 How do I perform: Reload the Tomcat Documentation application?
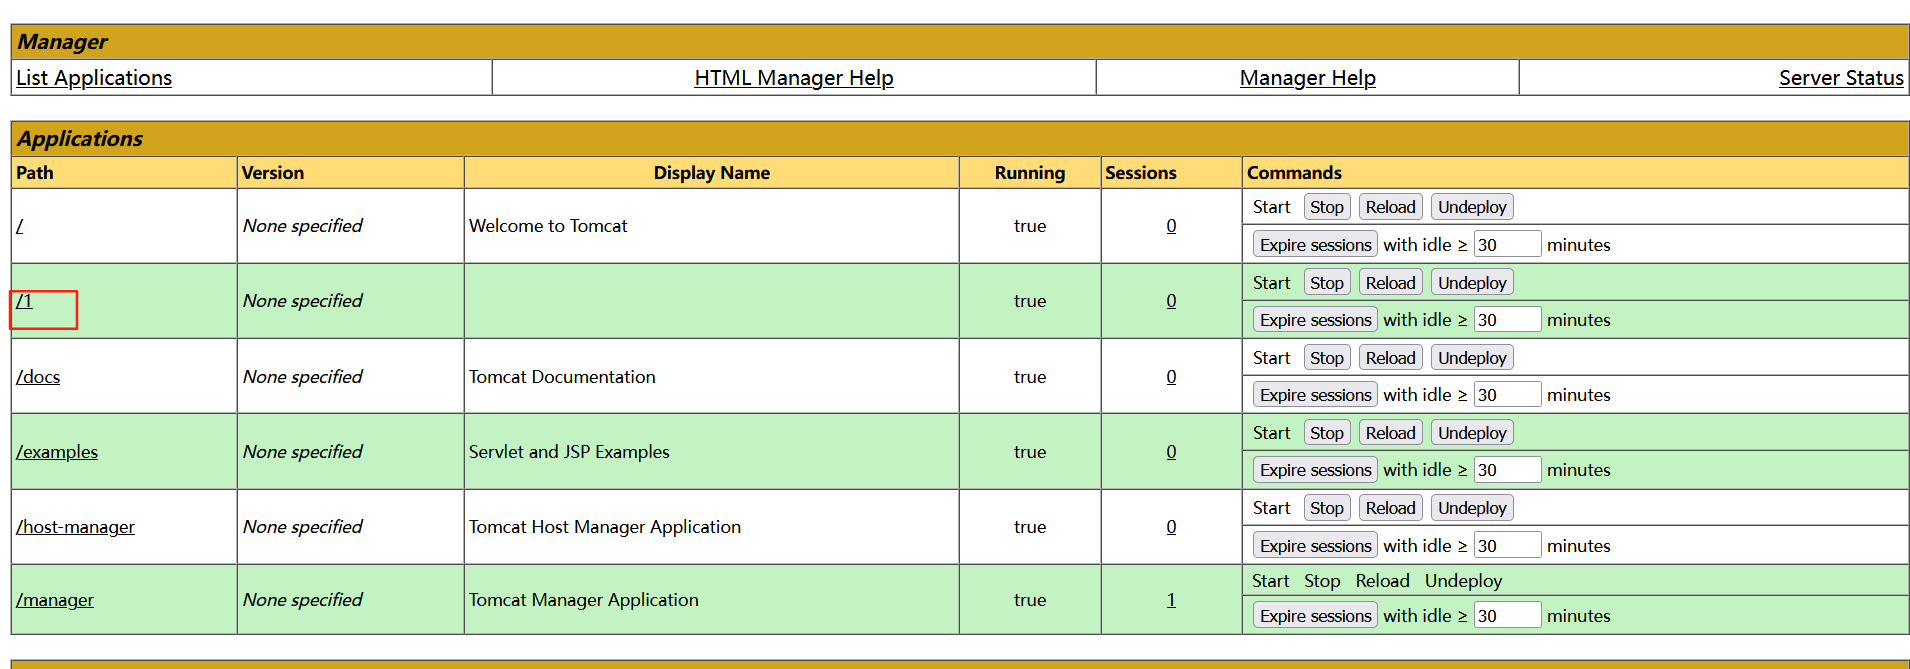1390,358
